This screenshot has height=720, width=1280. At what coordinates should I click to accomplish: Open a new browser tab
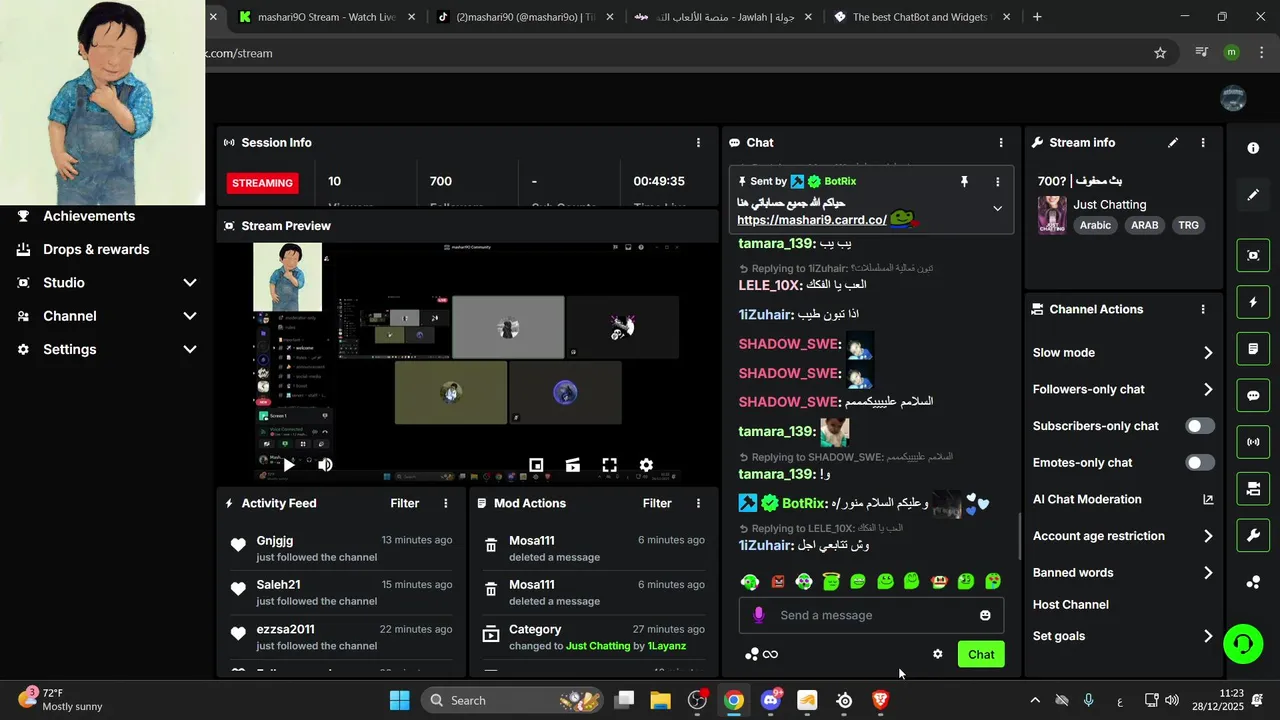pyautogui.click(x=1037, y=17)
